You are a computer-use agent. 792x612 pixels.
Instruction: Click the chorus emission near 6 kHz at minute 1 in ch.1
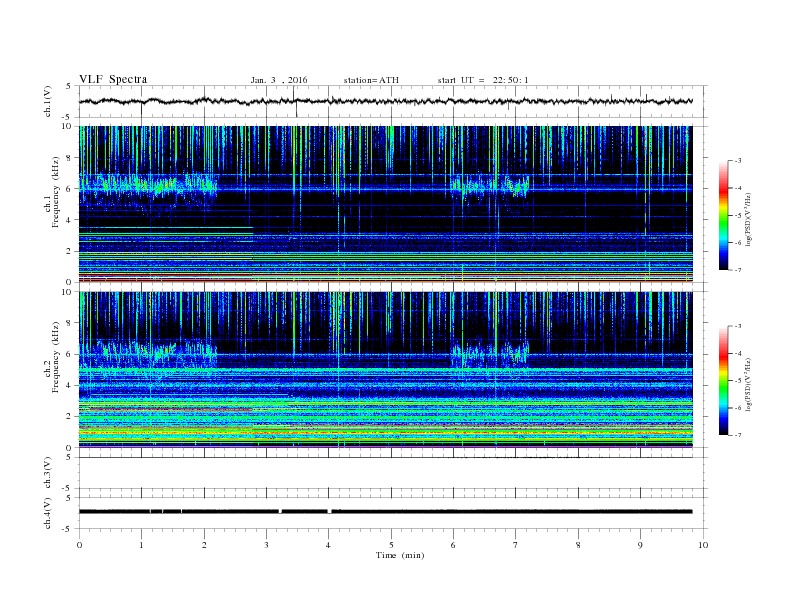pos(148,184)
